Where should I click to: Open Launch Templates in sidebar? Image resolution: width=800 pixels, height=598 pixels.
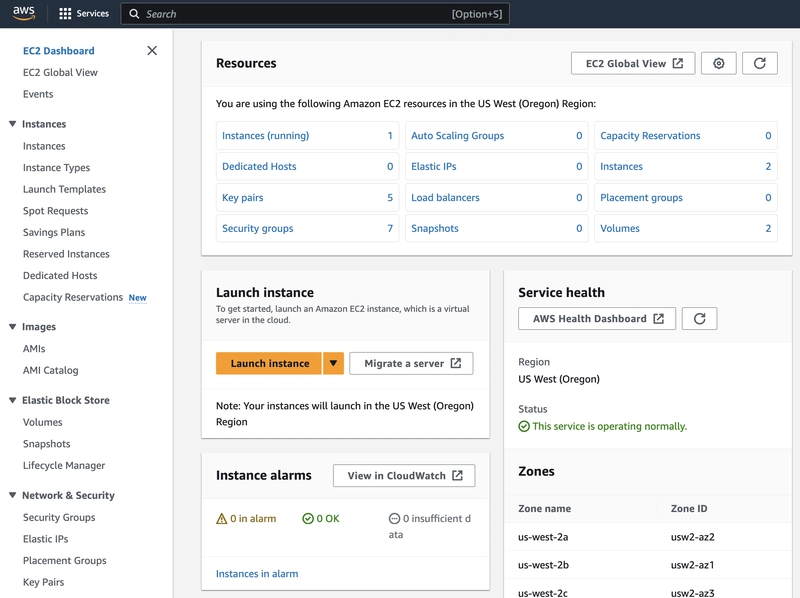[x=64, y=189]
